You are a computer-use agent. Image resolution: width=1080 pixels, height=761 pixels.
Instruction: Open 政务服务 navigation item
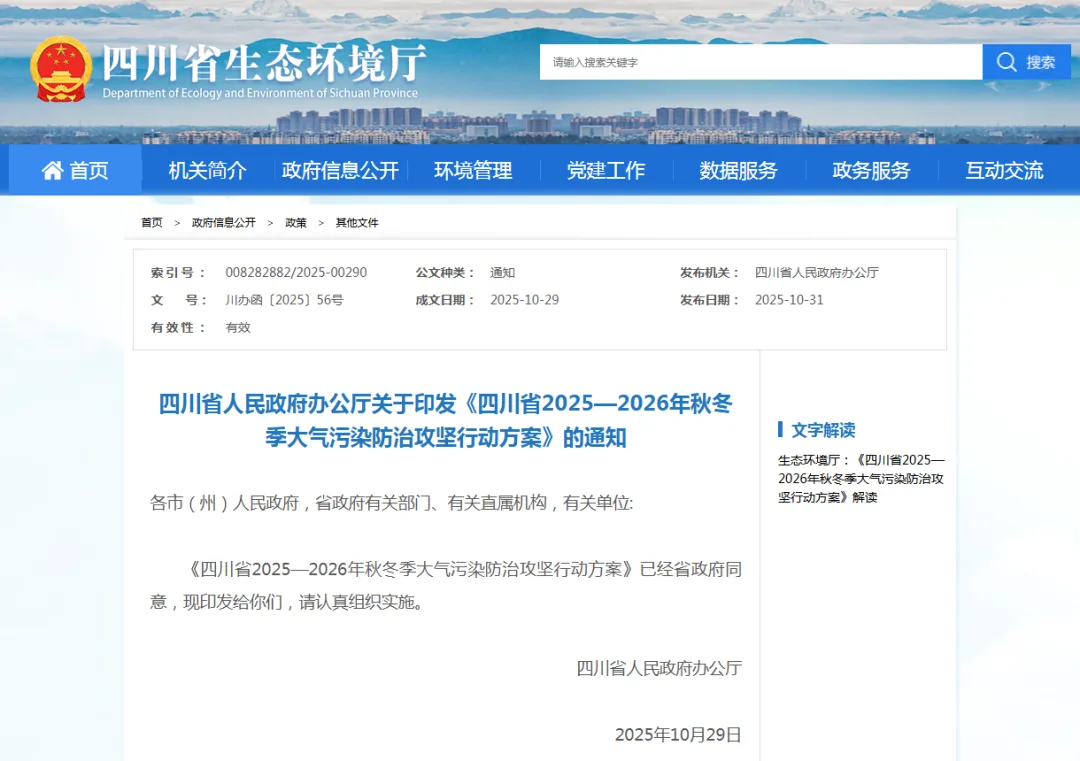pyautogui.click(x=871, y=171)
